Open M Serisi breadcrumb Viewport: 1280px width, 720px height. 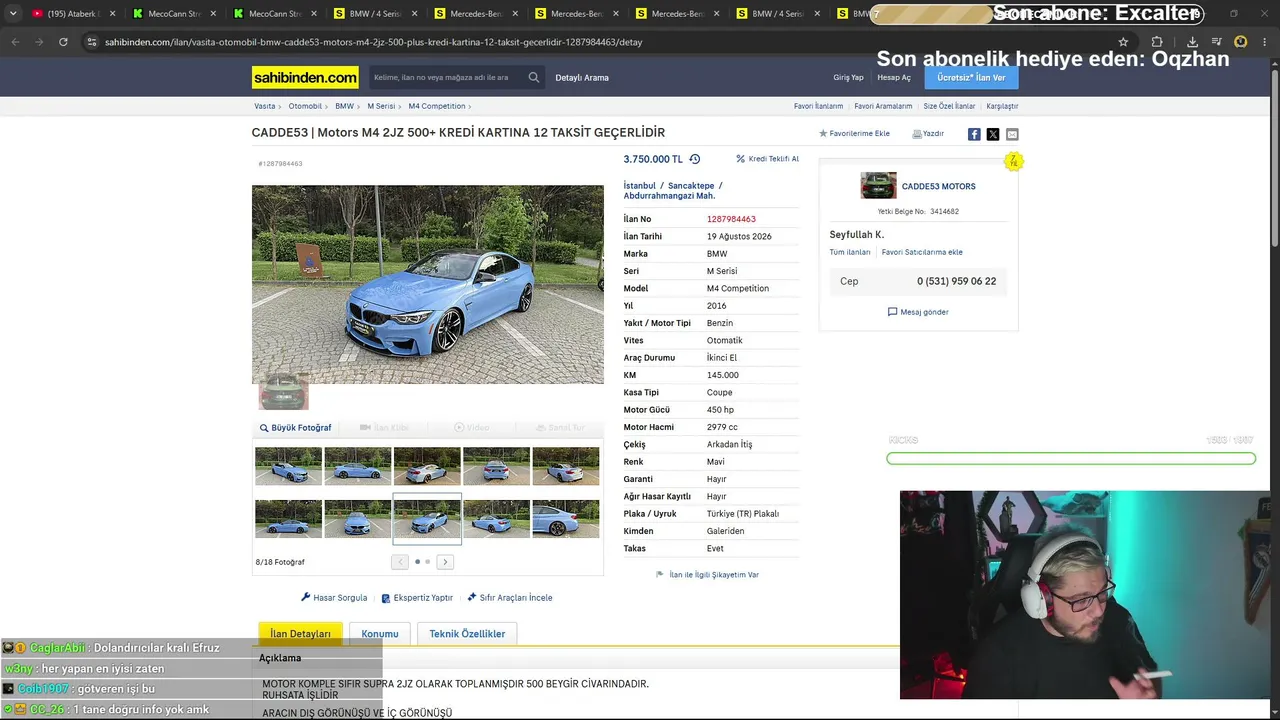click(382, 106)
